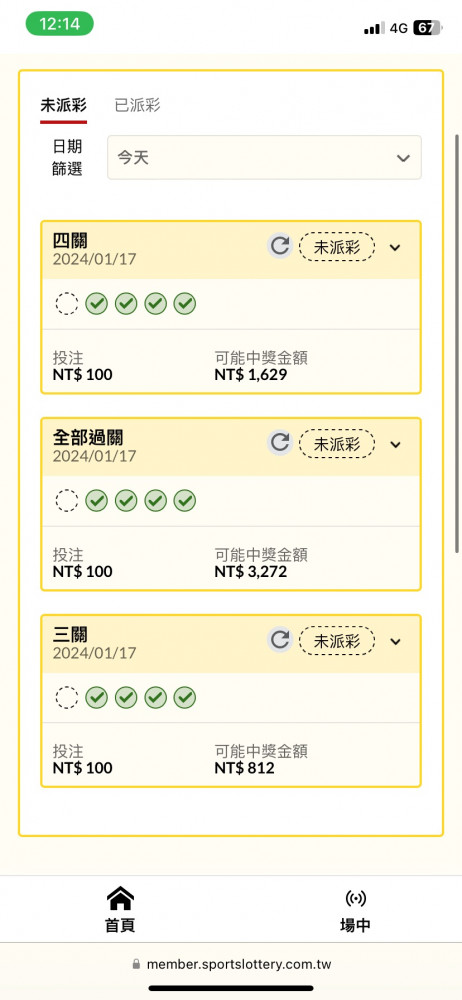462x1000 pixels.
Task: Refresh the 三關 bet card
Action: [x=279, y=640]
